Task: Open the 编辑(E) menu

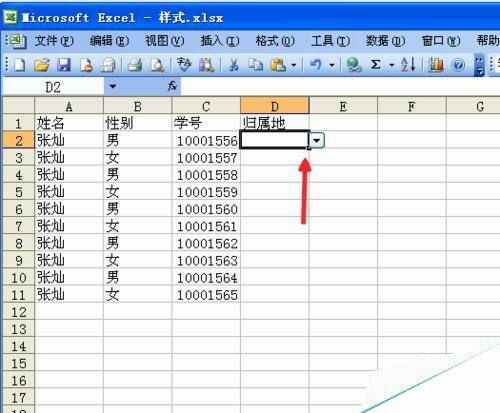Action: tap(109, 41)
